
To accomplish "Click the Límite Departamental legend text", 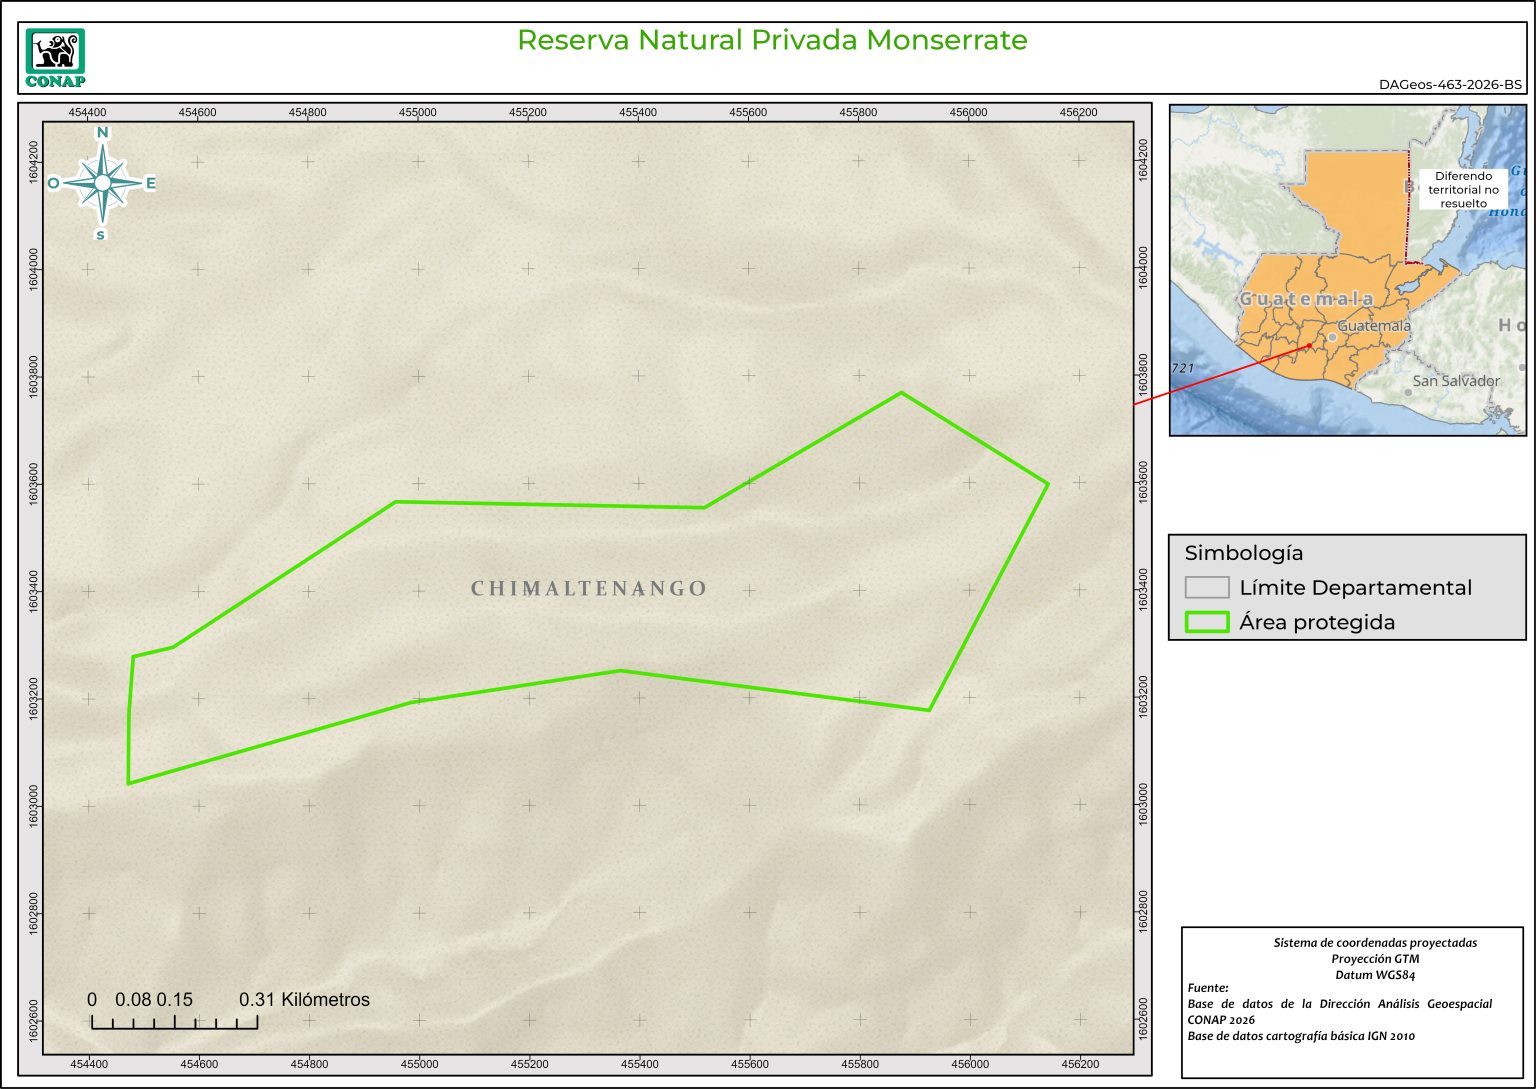I will point(1355,588).
